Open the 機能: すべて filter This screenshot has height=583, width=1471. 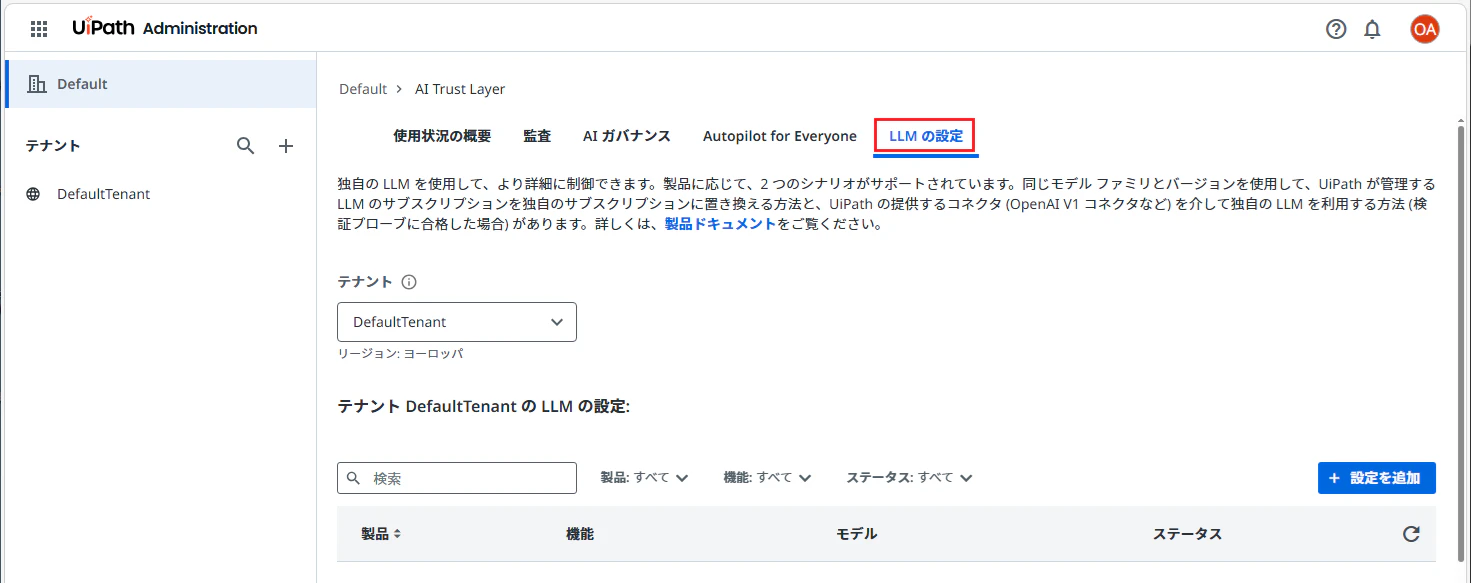pos(767,478)
